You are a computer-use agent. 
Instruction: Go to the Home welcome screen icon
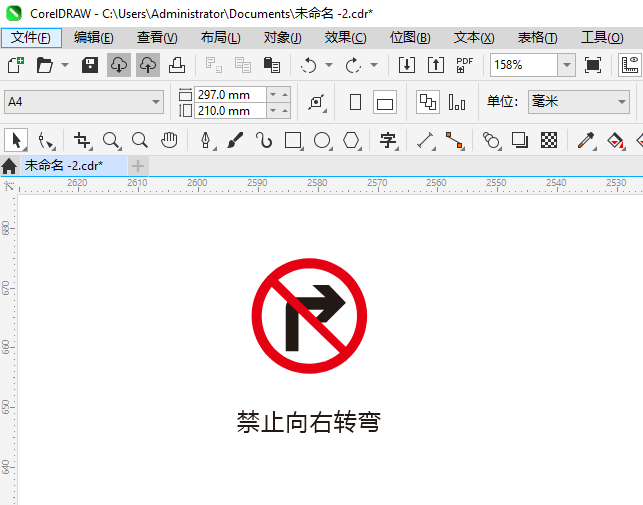tap(9, 166)
